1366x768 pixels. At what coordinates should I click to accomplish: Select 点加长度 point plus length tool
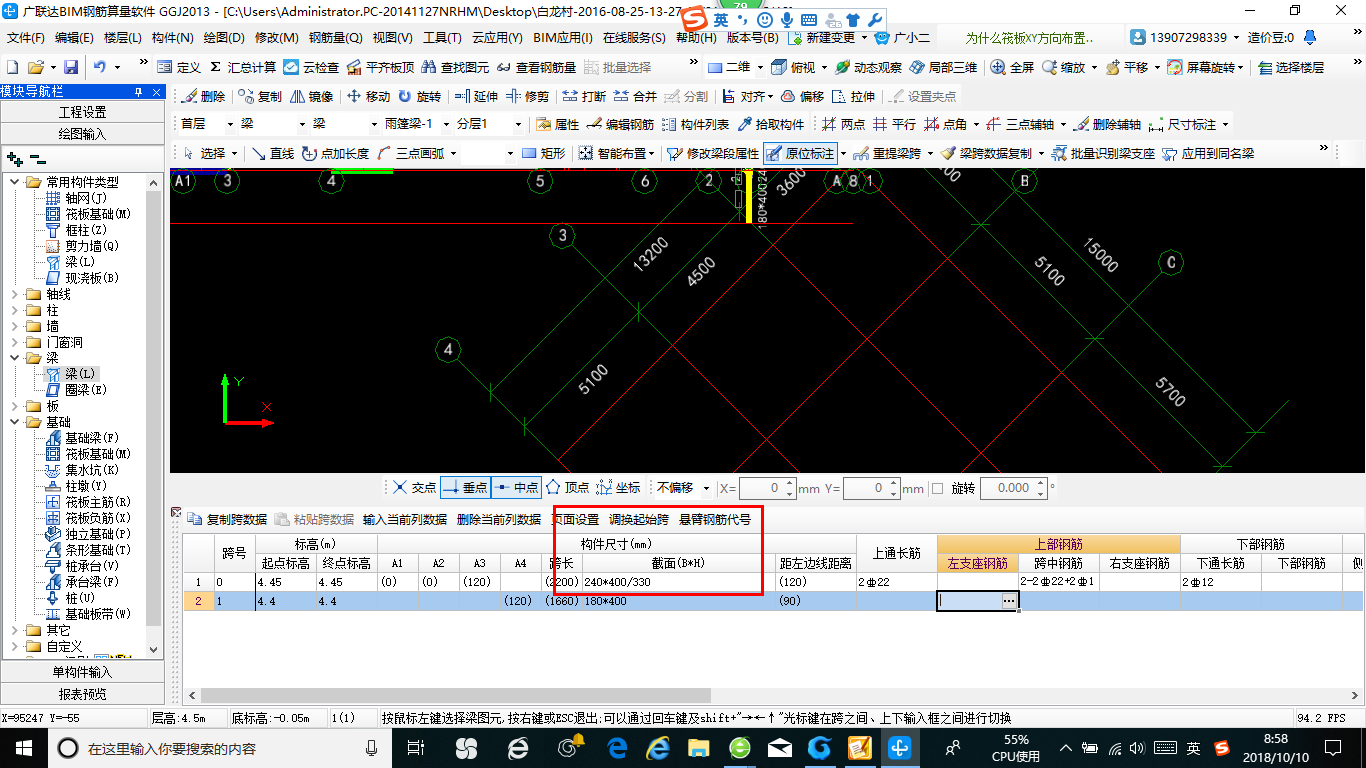coord(335,154)
